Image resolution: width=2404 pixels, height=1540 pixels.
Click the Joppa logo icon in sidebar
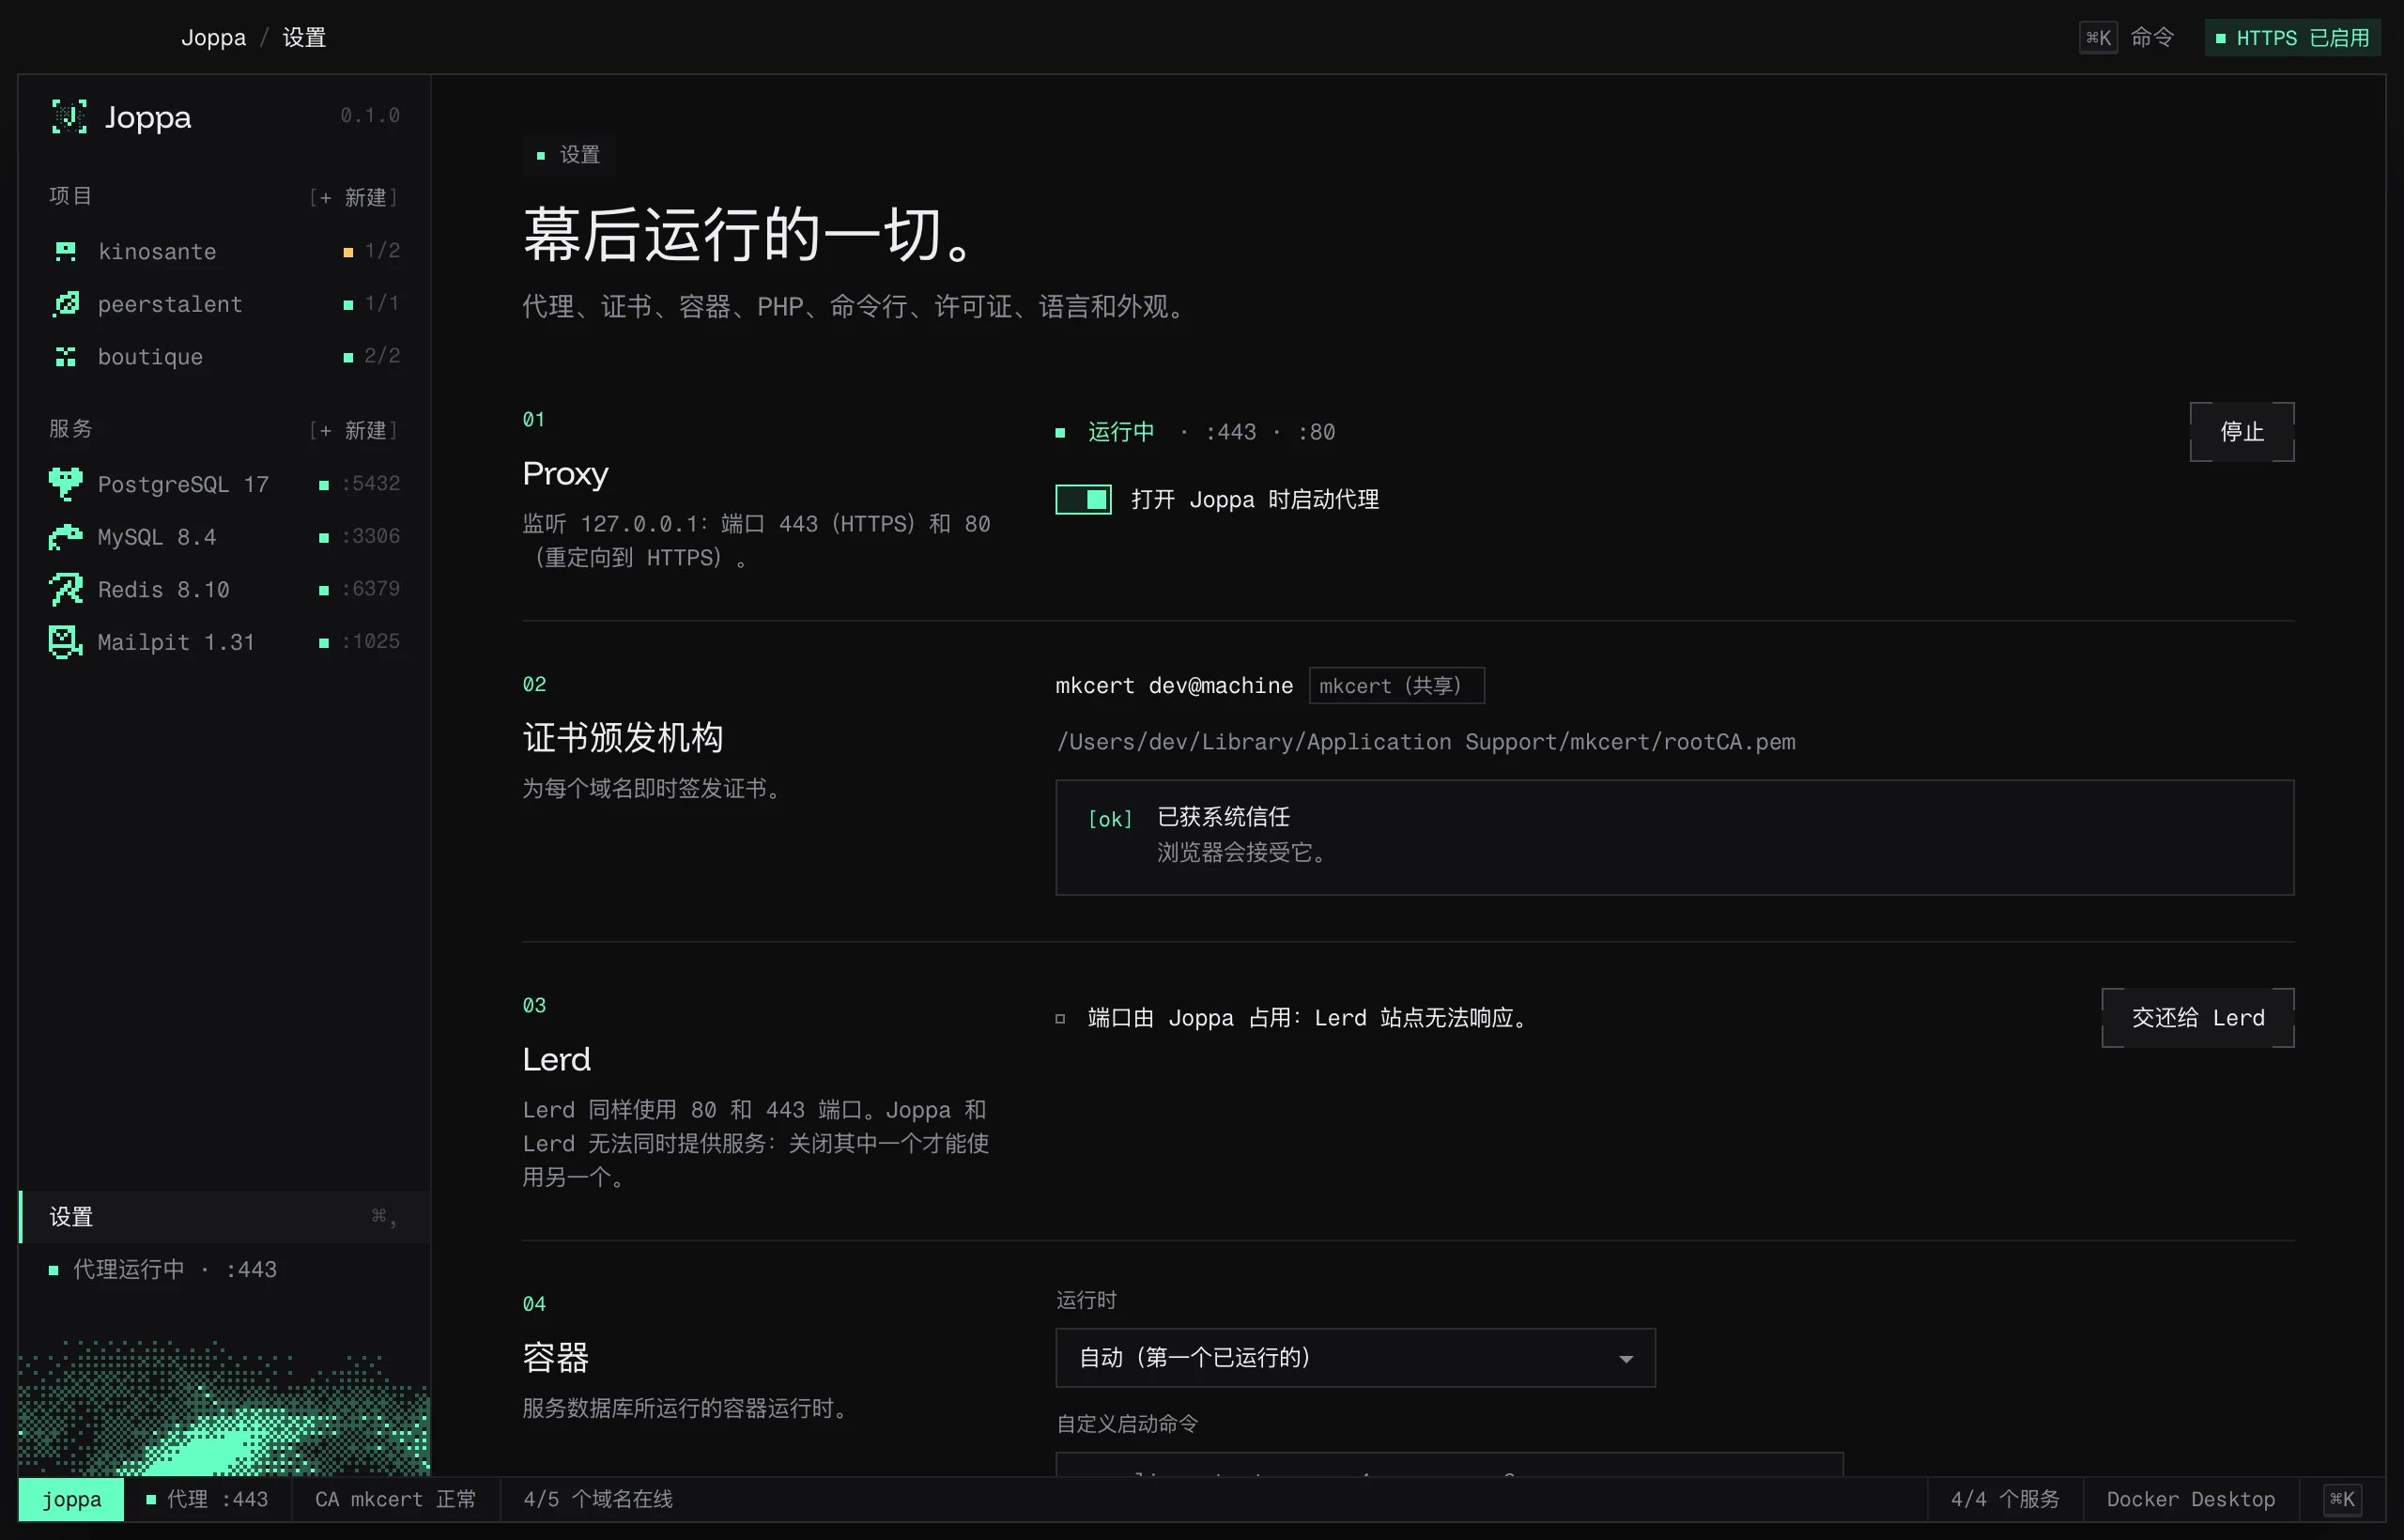[x=69, y=117]
